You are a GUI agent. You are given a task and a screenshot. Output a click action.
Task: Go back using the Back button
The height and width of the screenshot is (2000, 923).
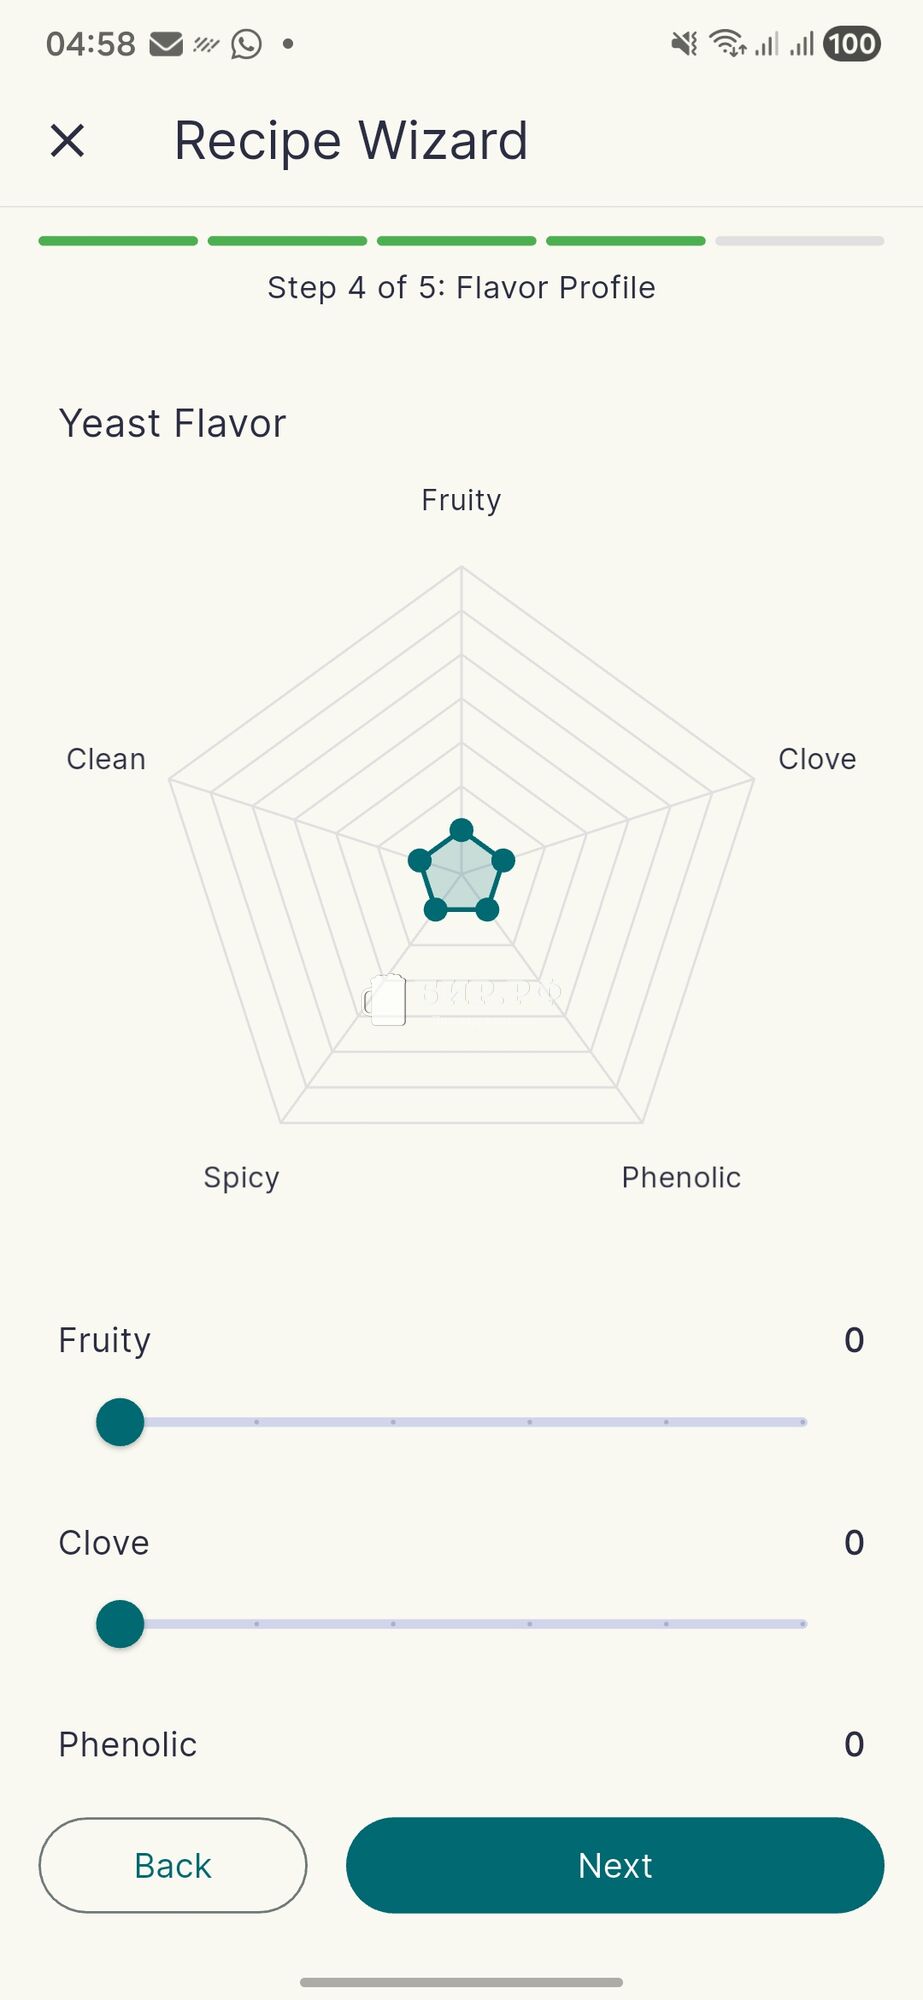[173, 1865]
